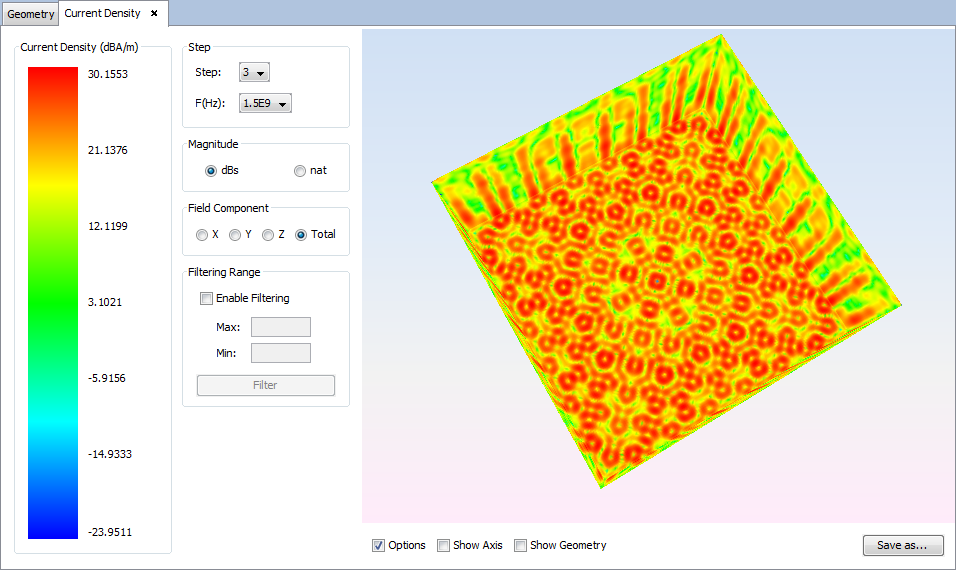
Task: Uncheck the Options checkbox
Action: [x=378, y=546]
